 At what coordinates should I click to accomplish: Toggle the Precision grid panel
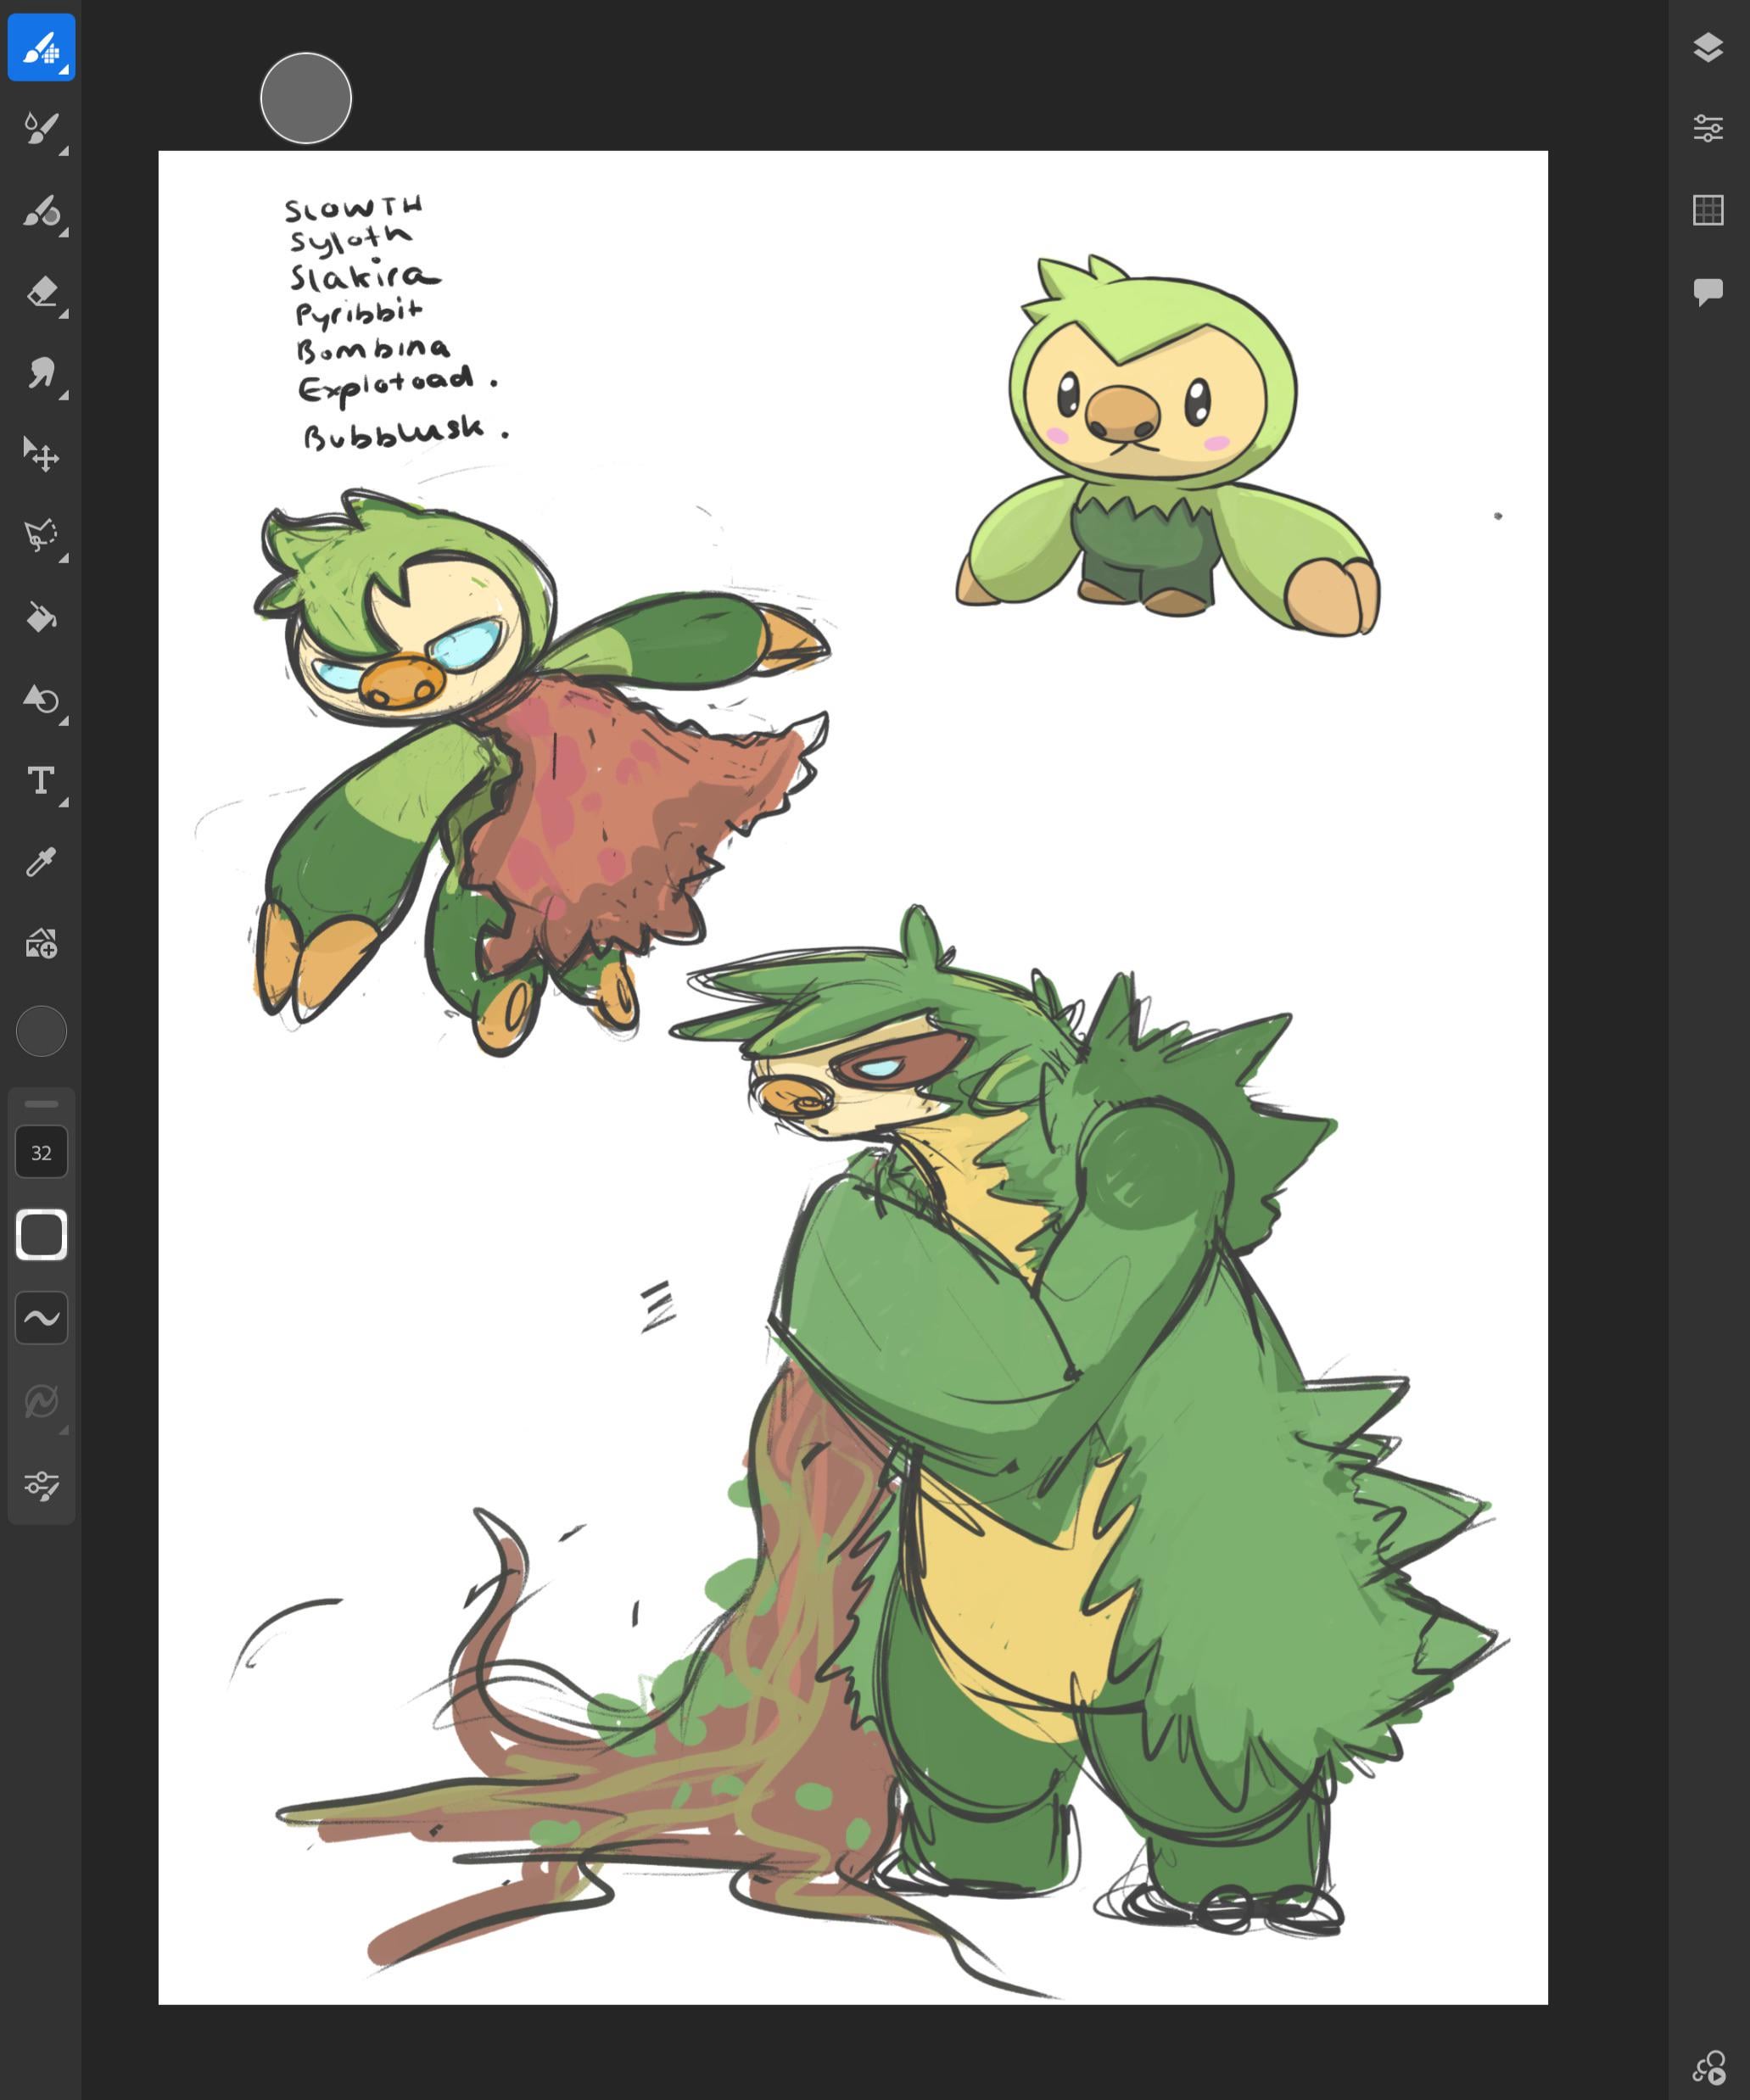click(x=1708, y=210)
